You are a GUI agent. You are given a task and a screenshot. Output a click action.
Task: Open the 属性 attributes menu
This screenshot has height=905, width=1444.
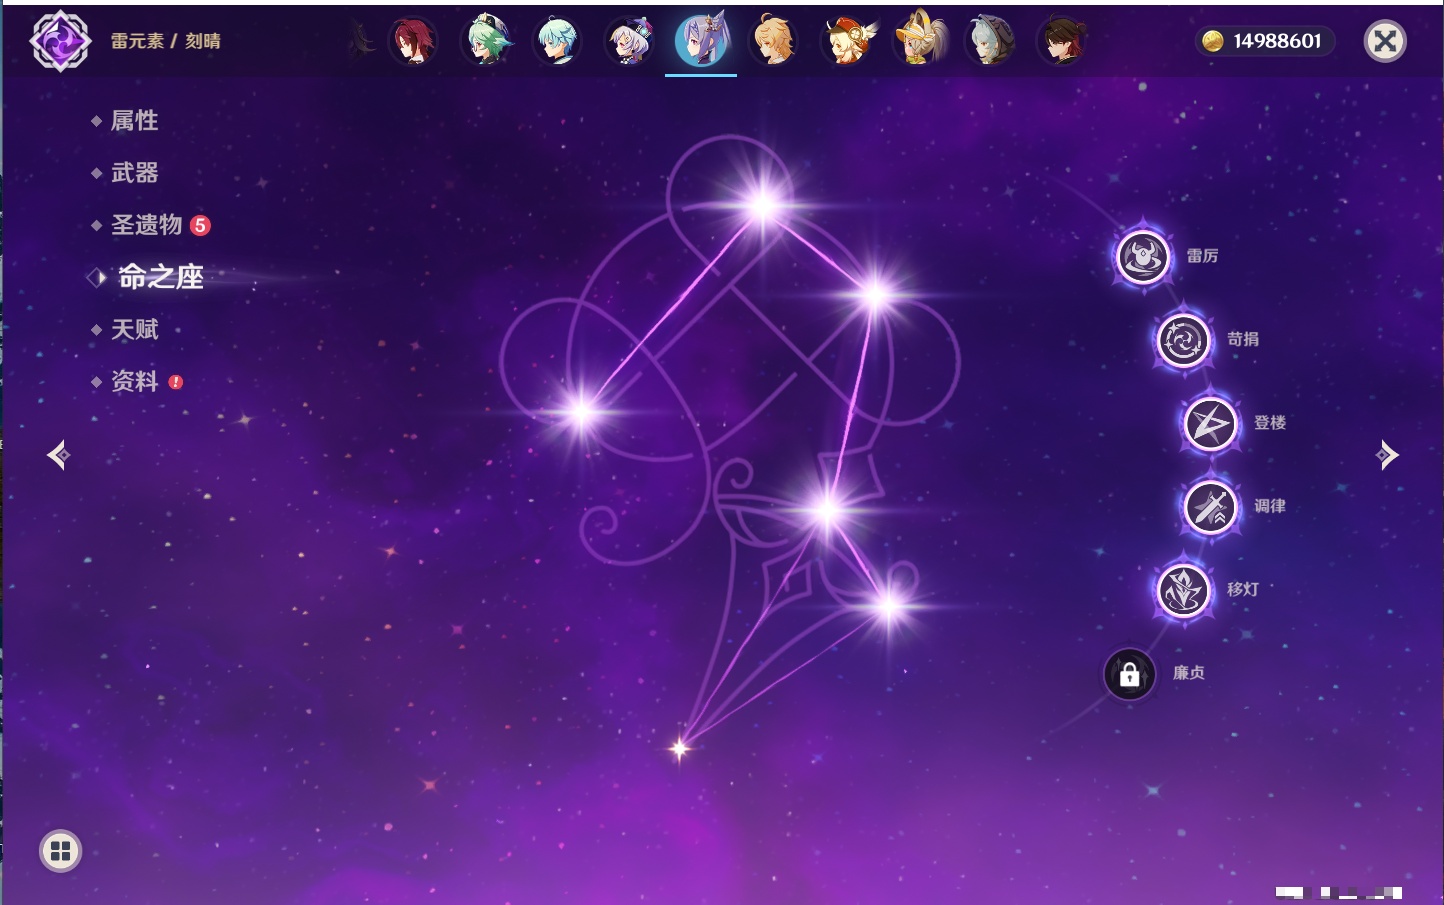click(134, 121)
